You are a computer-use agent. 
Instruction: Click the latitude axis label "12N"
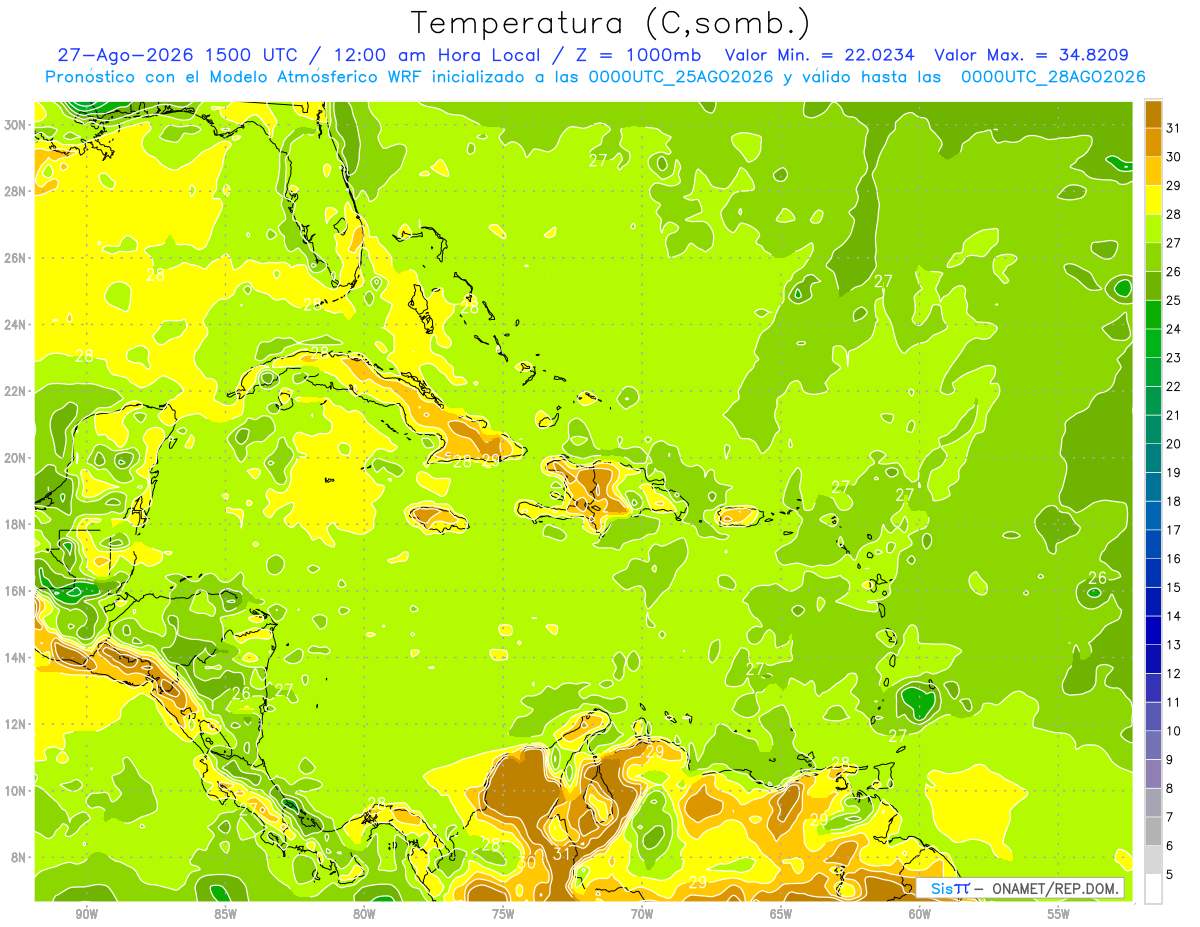tap(17, 724)
